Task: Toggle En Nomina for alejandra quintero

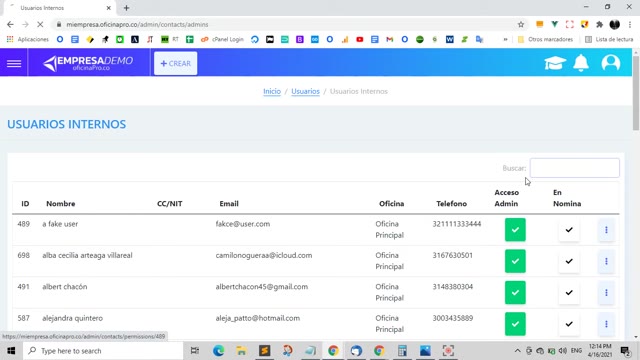Action: click(x=569, y=324)
